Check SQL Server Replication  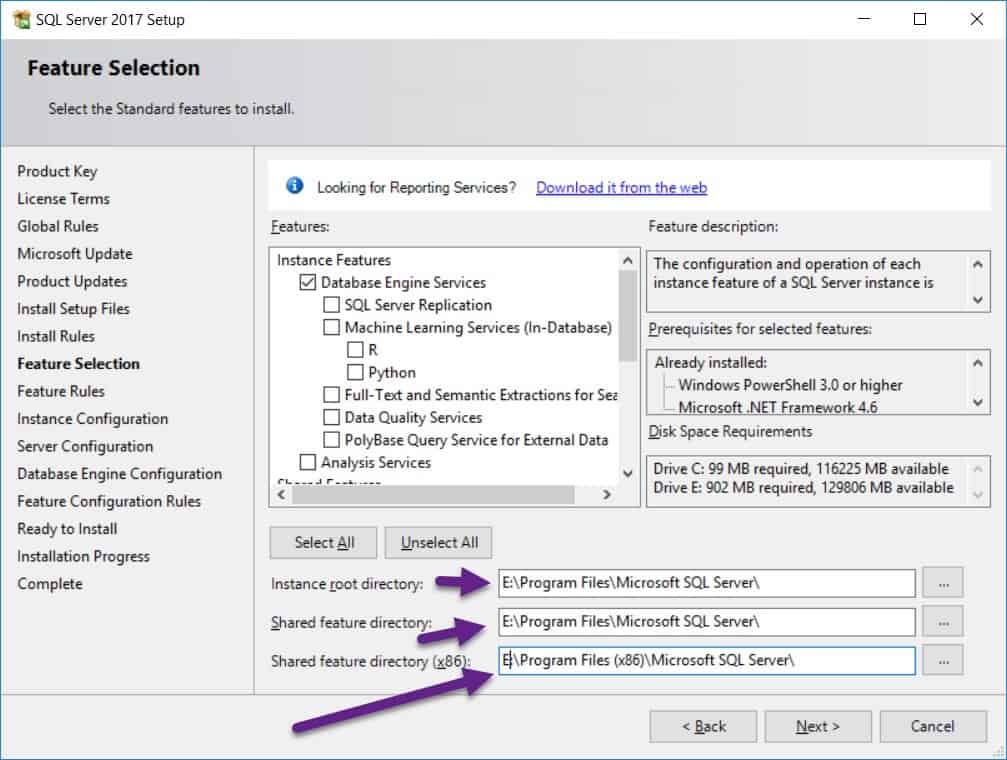coord(331,305)
